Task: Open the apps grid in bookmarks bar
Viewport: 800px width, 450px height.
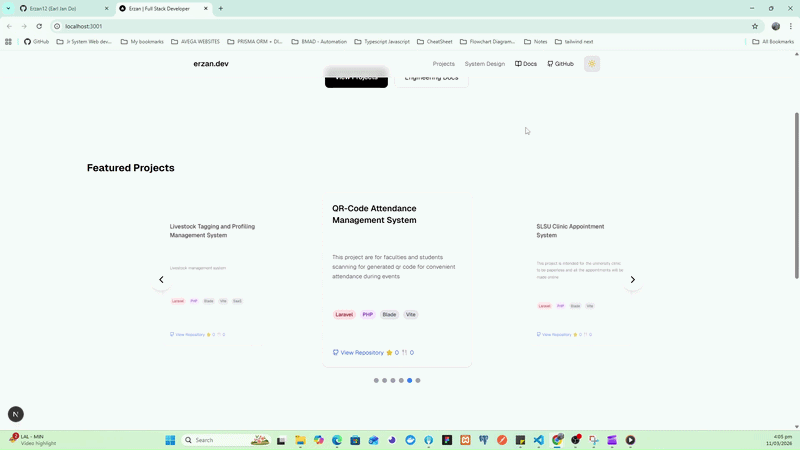Action: [8, 42]
